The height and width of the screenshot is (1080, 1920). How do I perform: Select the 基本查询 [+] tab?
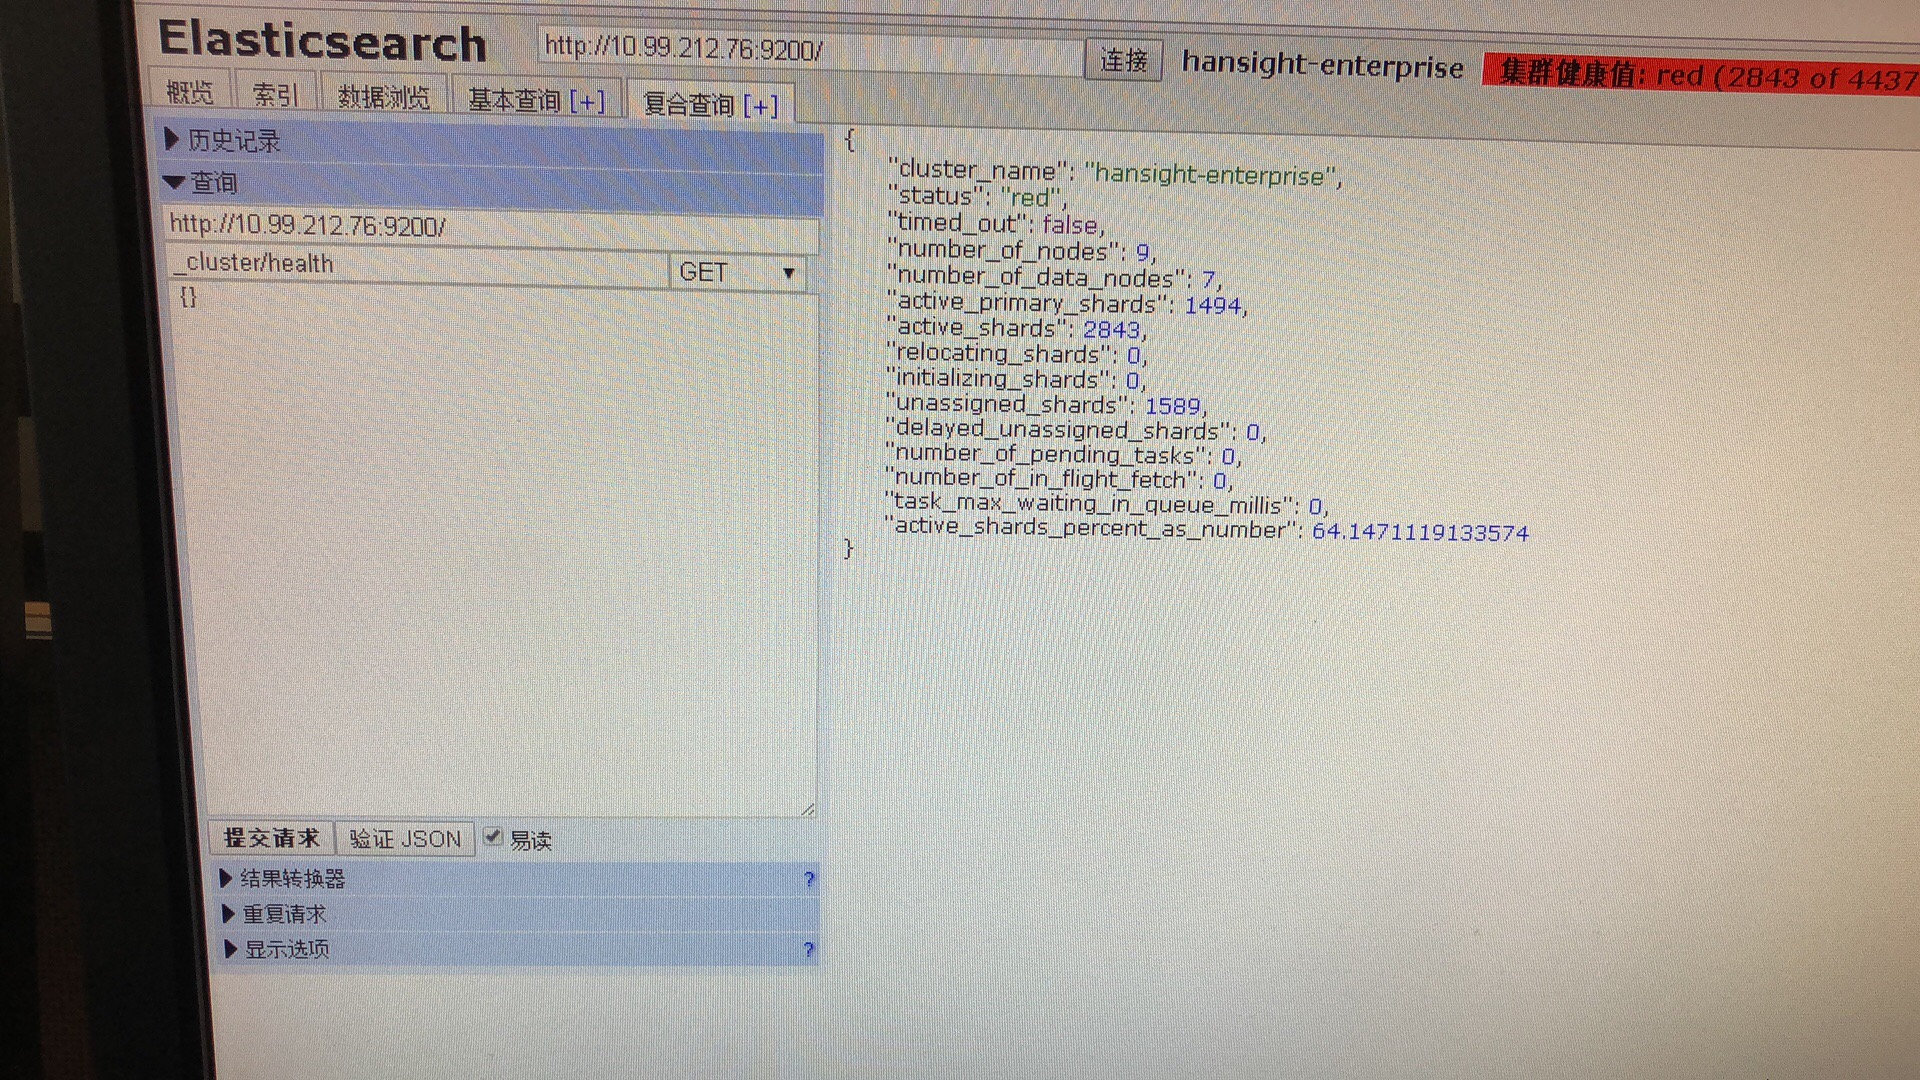536,100
